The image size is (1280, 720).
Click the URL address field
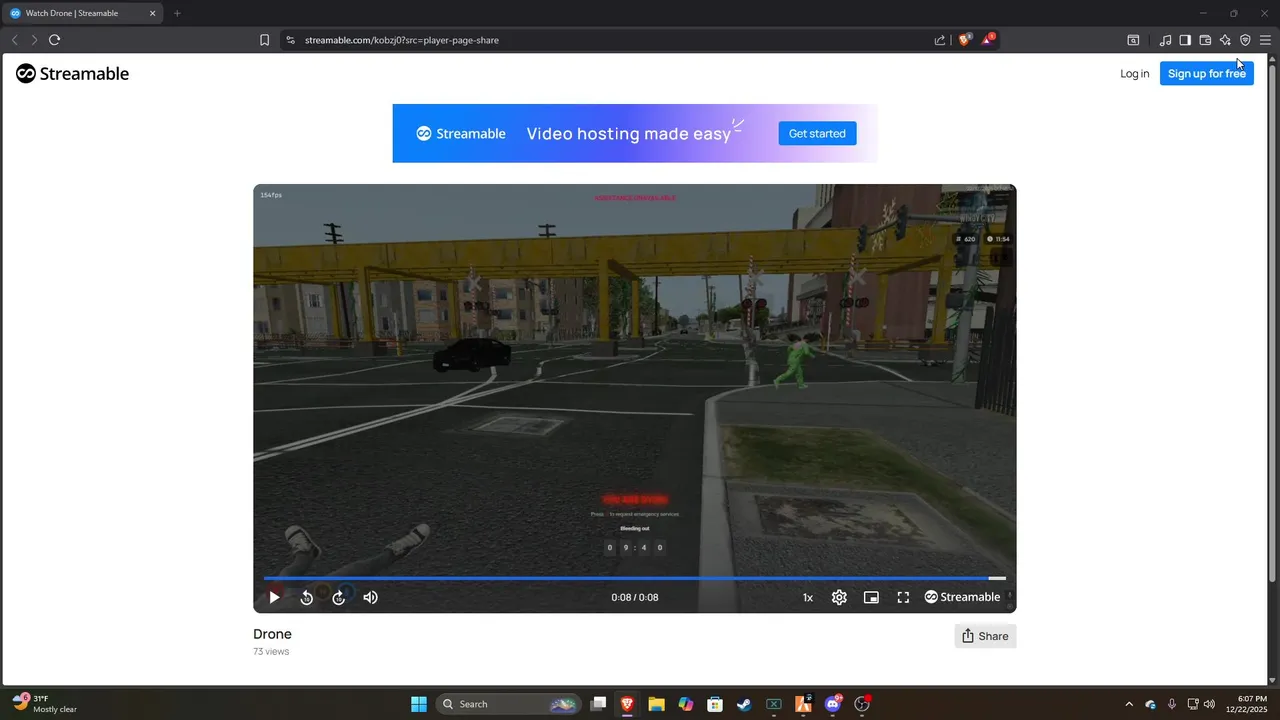coord(610,40)
